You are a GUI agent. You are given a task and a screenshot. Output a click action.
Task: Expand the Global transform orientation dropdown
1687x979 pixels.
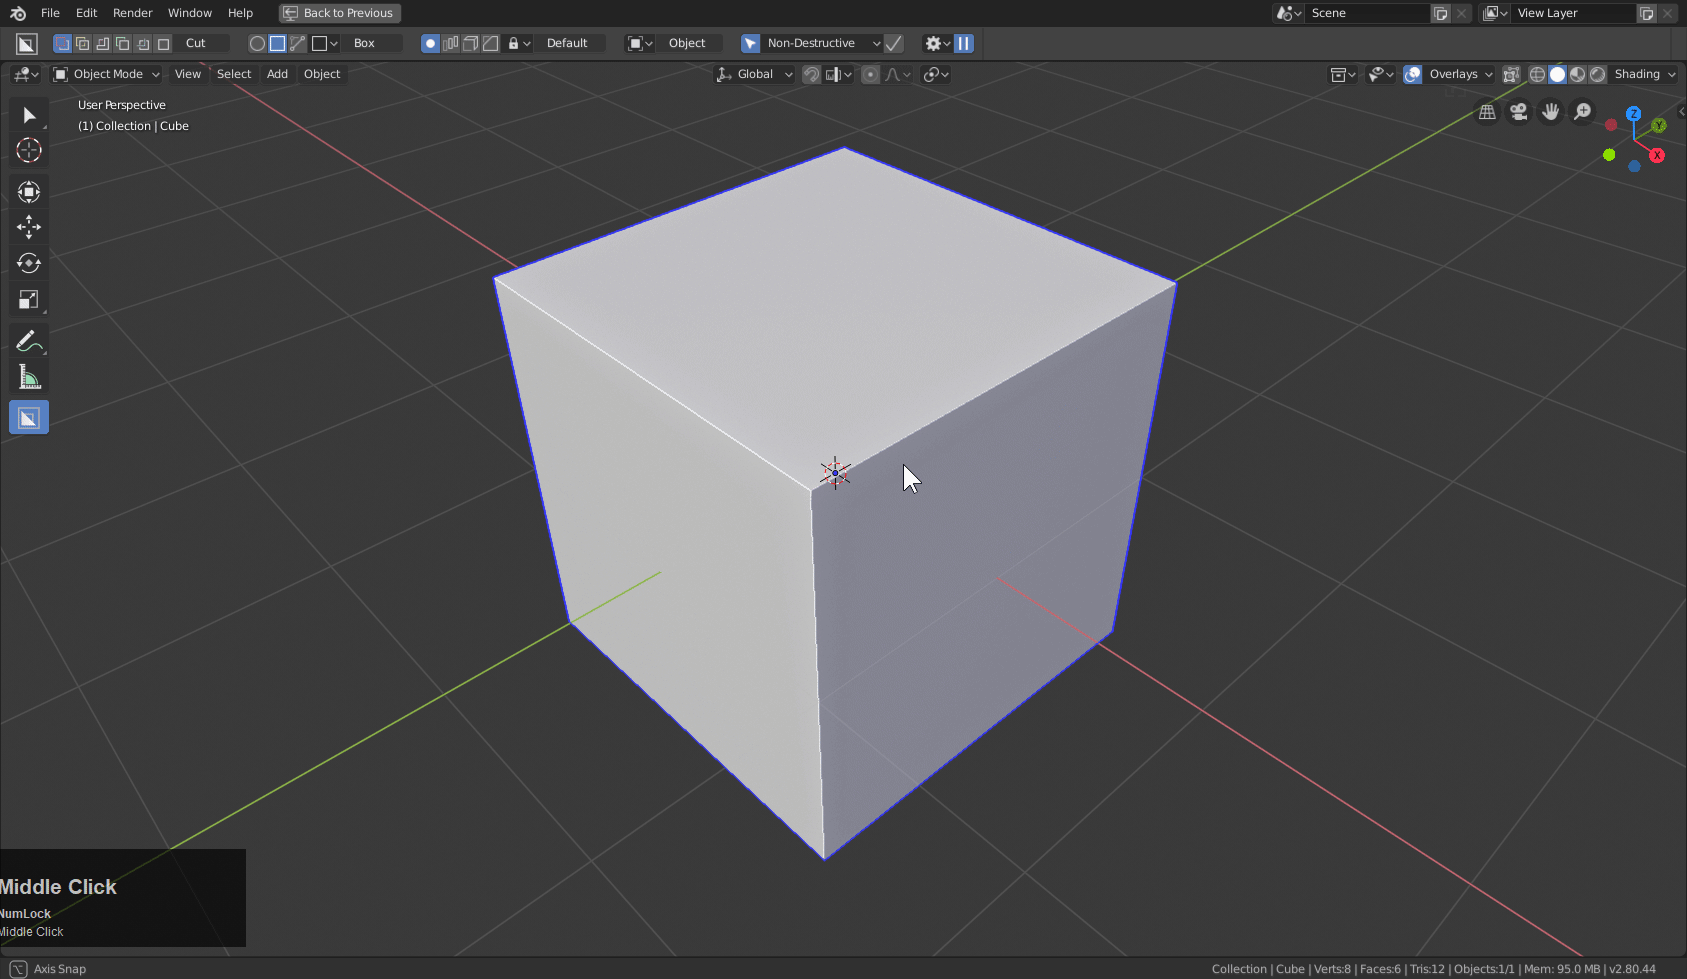coord(755,74)
